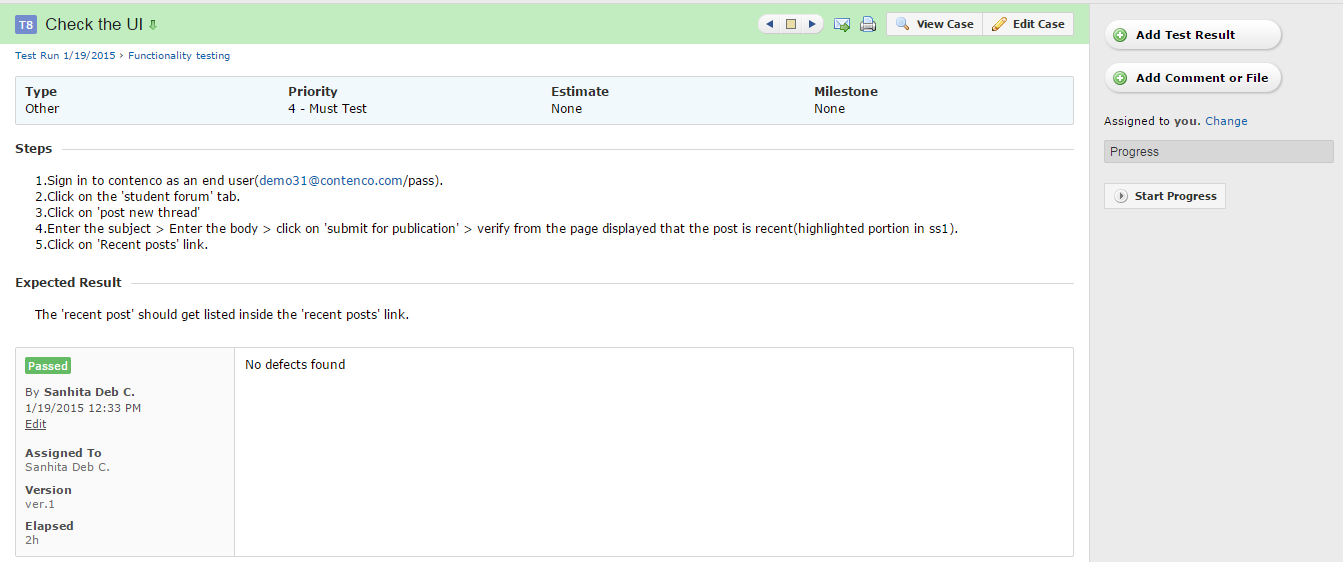Click the Progress bar field
Image resolution: width=1343 pixels, height=562 pixels.
coord(1219,152)
